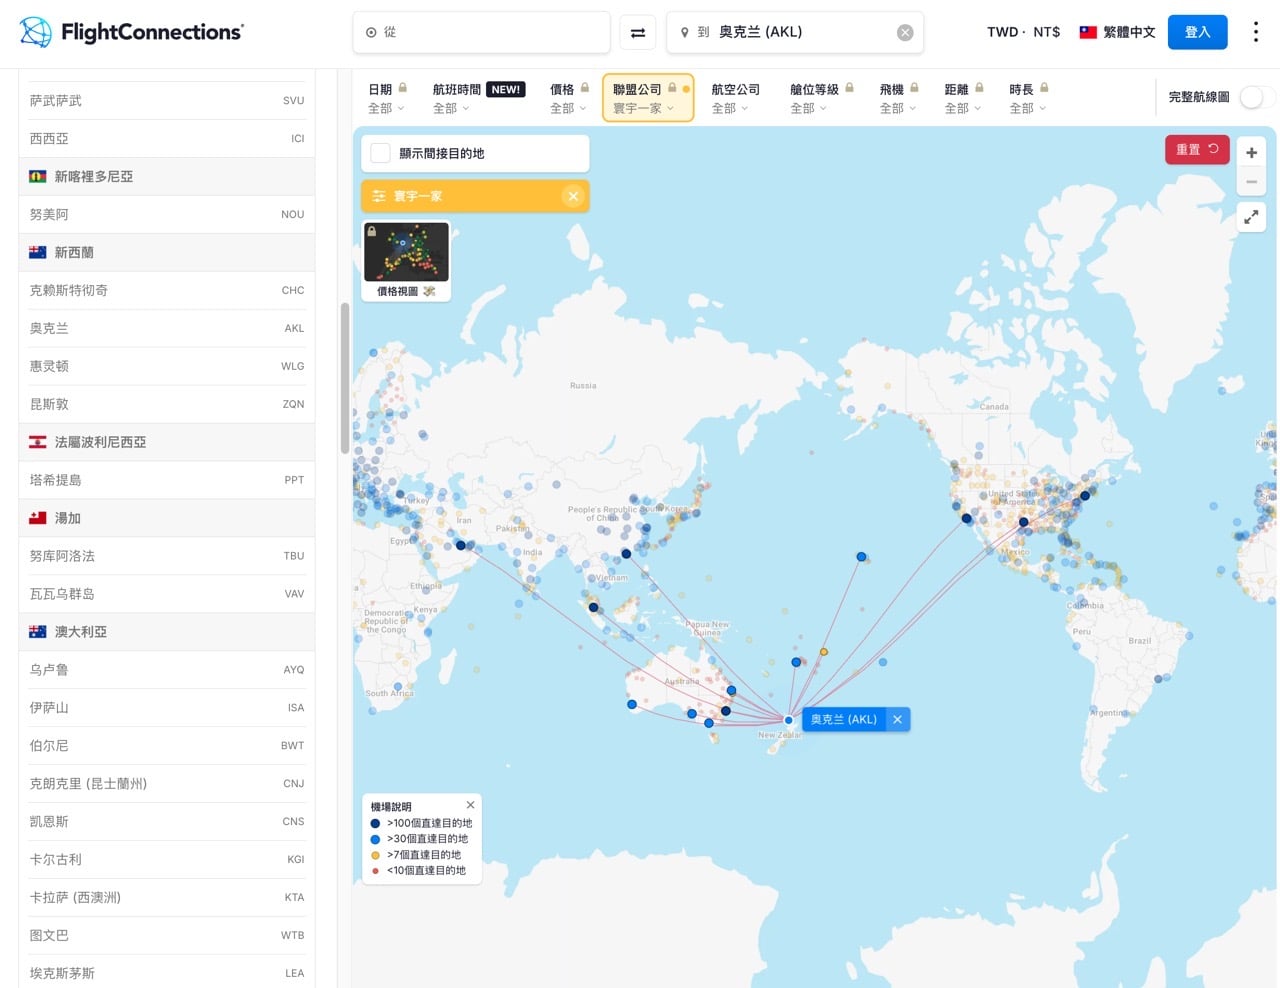Click the 澳大利亞 country header
Screen dimensions: 1280x988
tap(167, 632)
